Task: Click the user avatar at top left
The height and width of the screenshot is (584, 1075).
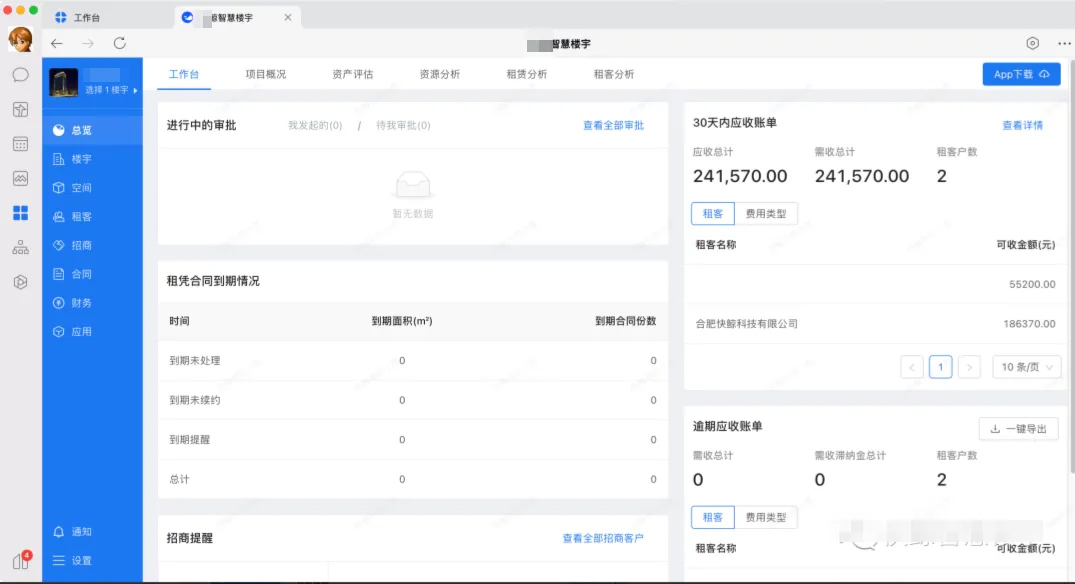Action: [x=21, y=40]
